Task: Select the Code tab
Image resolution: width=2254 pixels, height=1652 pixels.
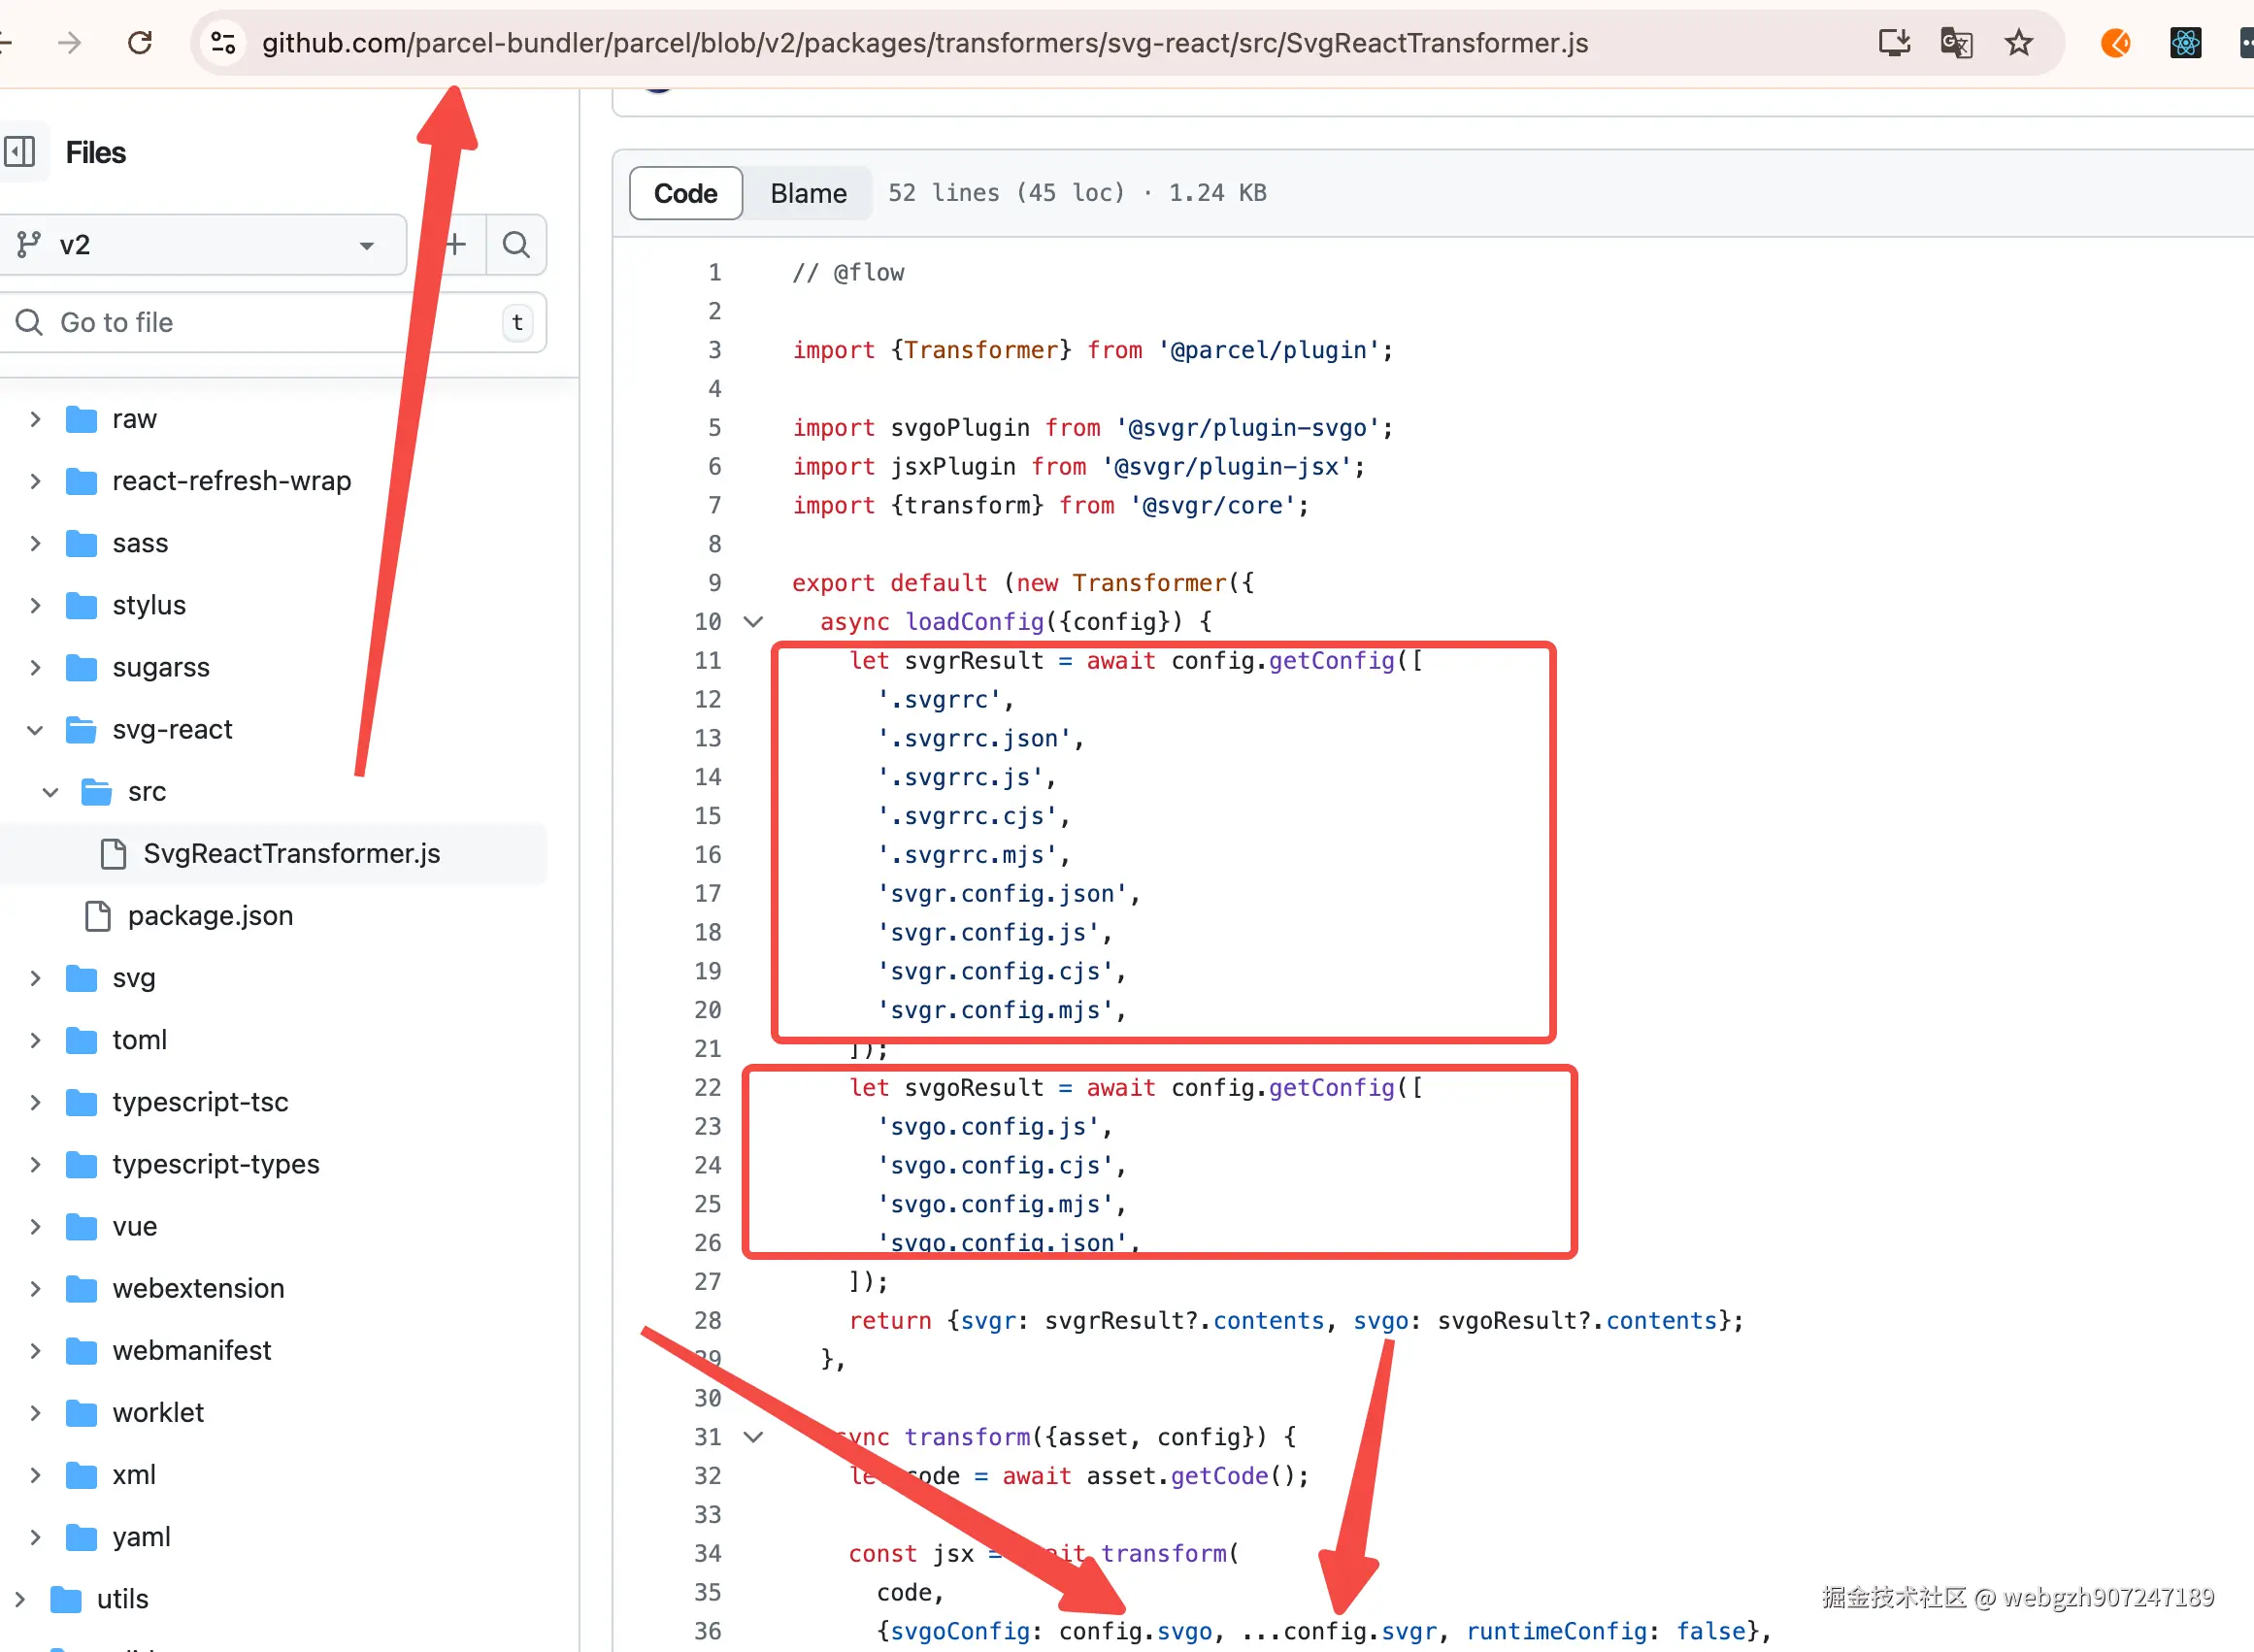Action: click(685, 193)
